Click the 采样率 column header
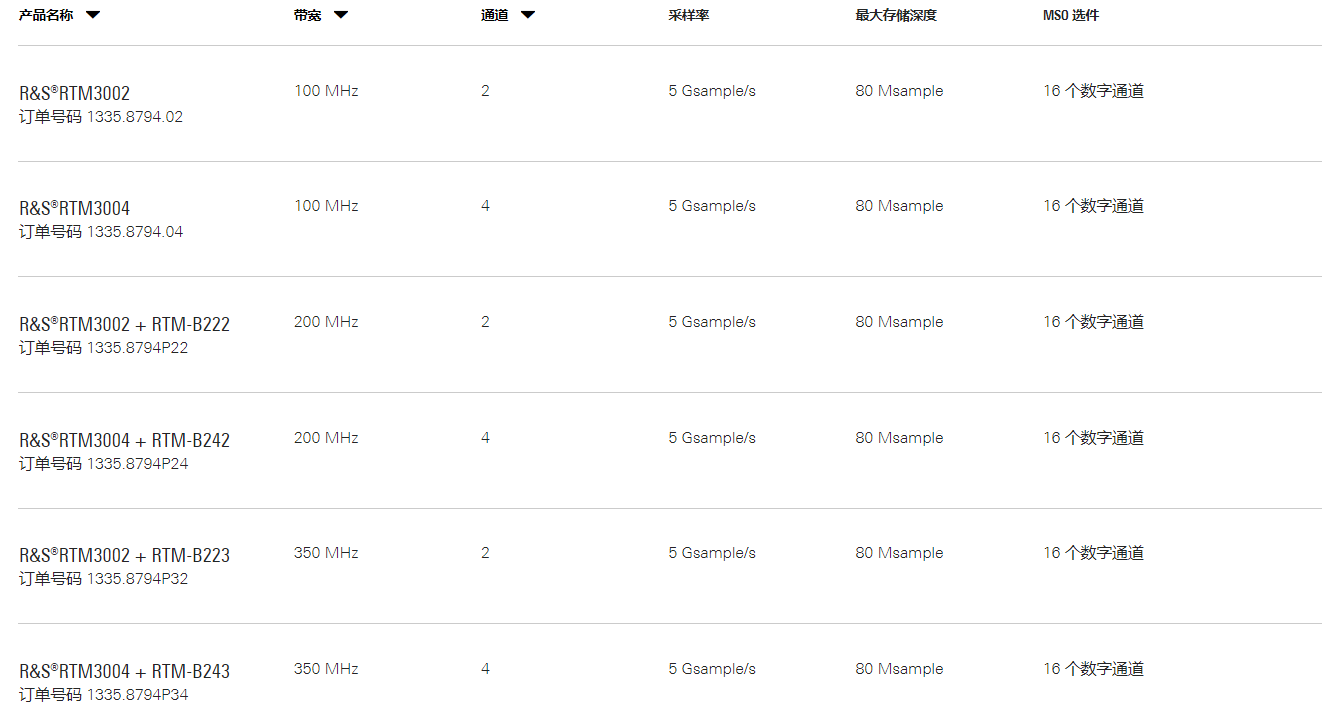The image size is (1322, 728). pyautogui.click(x=689, y=15)
